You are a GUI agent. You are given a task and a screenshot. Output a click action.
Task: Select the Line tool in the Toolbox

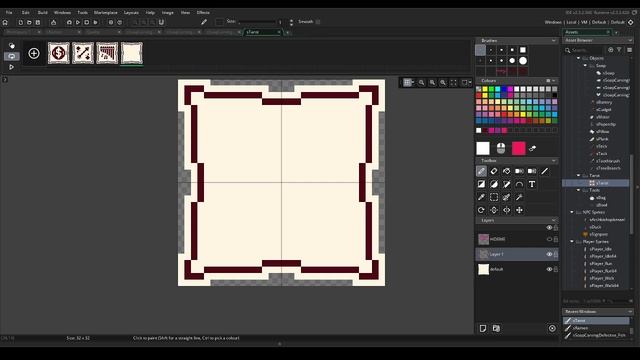tap(544, 171)
